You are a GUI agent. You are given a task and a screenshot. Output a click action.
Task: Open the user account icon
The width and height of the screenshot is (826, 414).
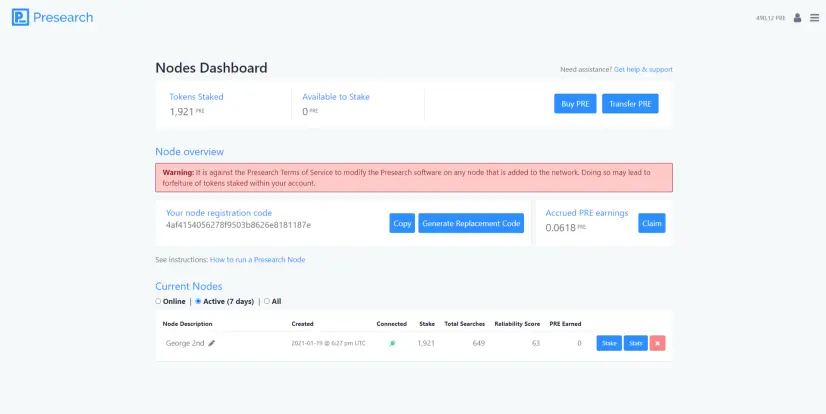coord(797,18)
